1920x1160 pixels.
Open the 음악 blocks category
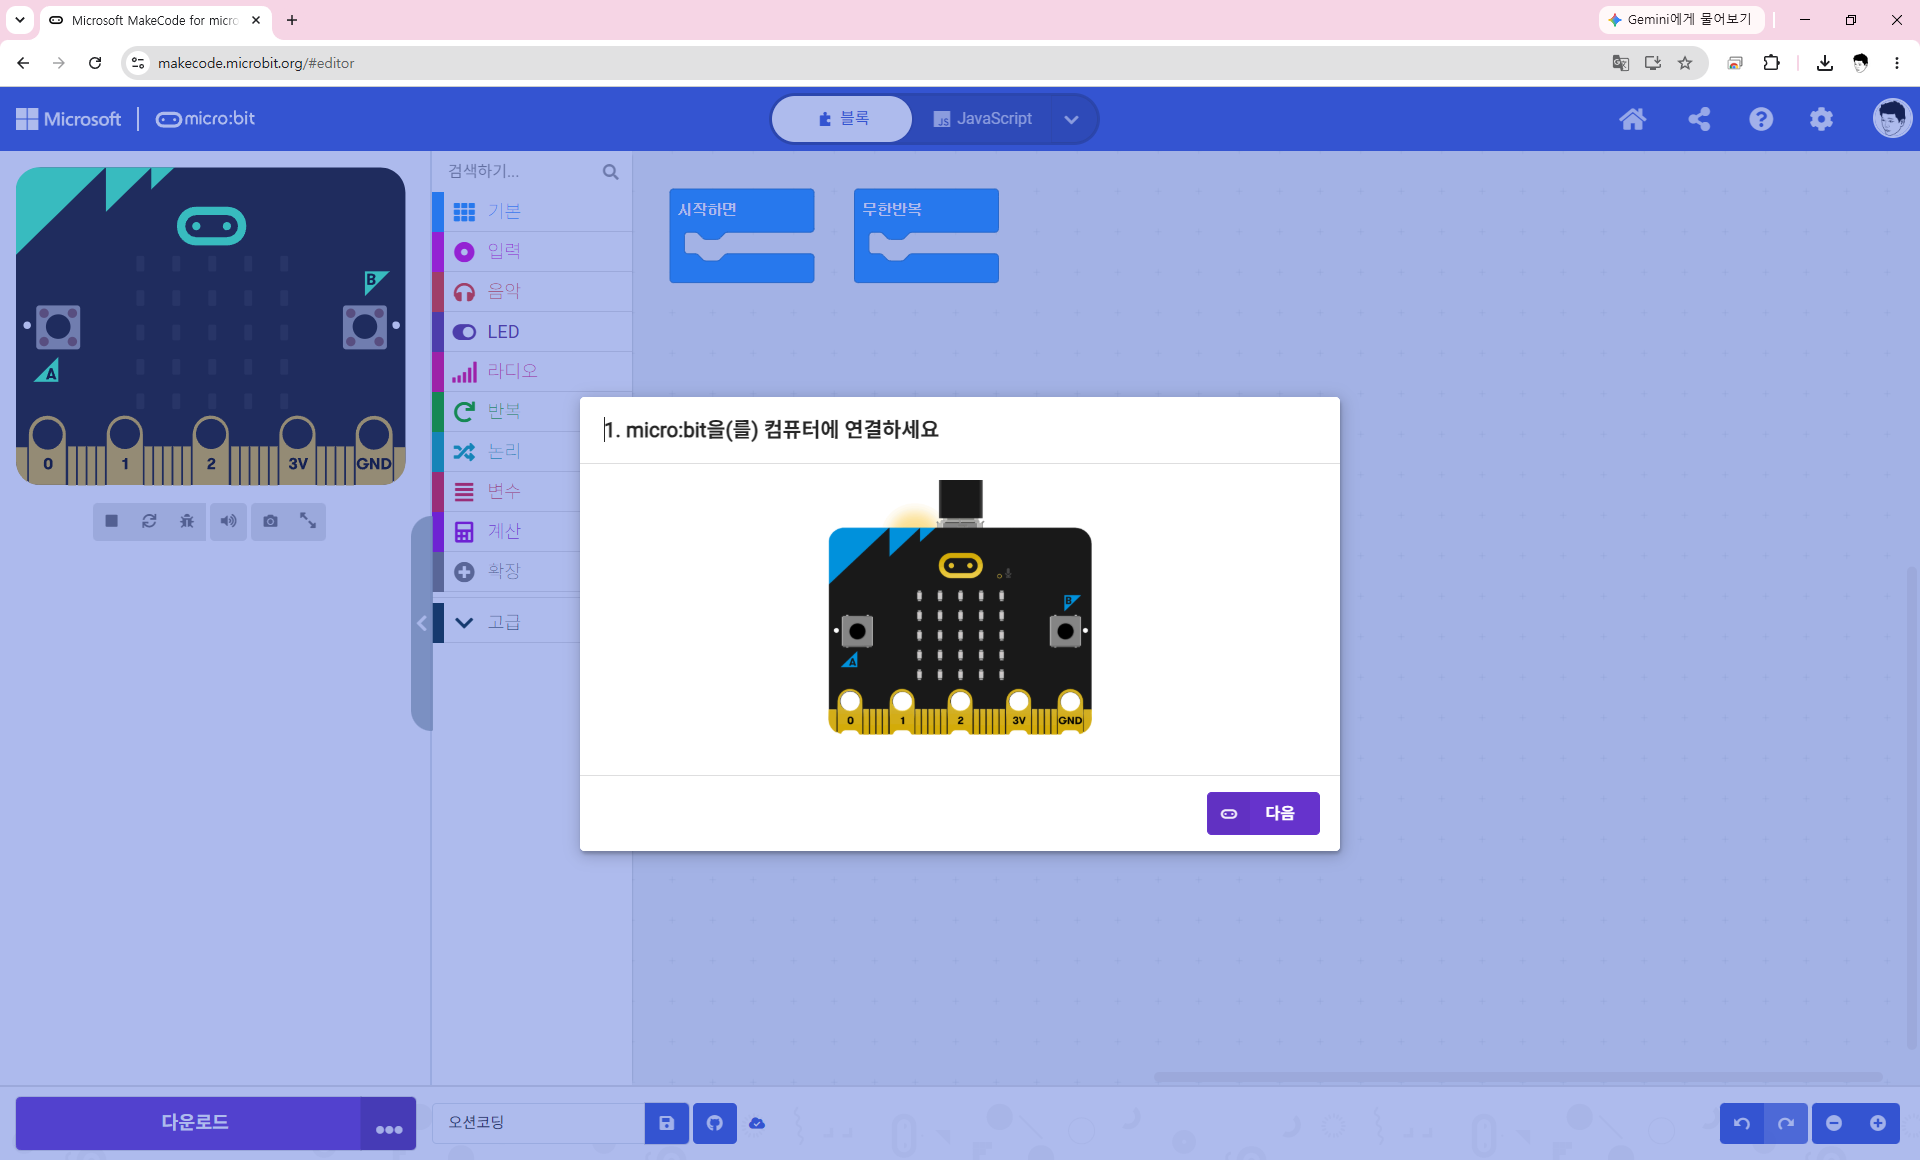pos(532,292)
